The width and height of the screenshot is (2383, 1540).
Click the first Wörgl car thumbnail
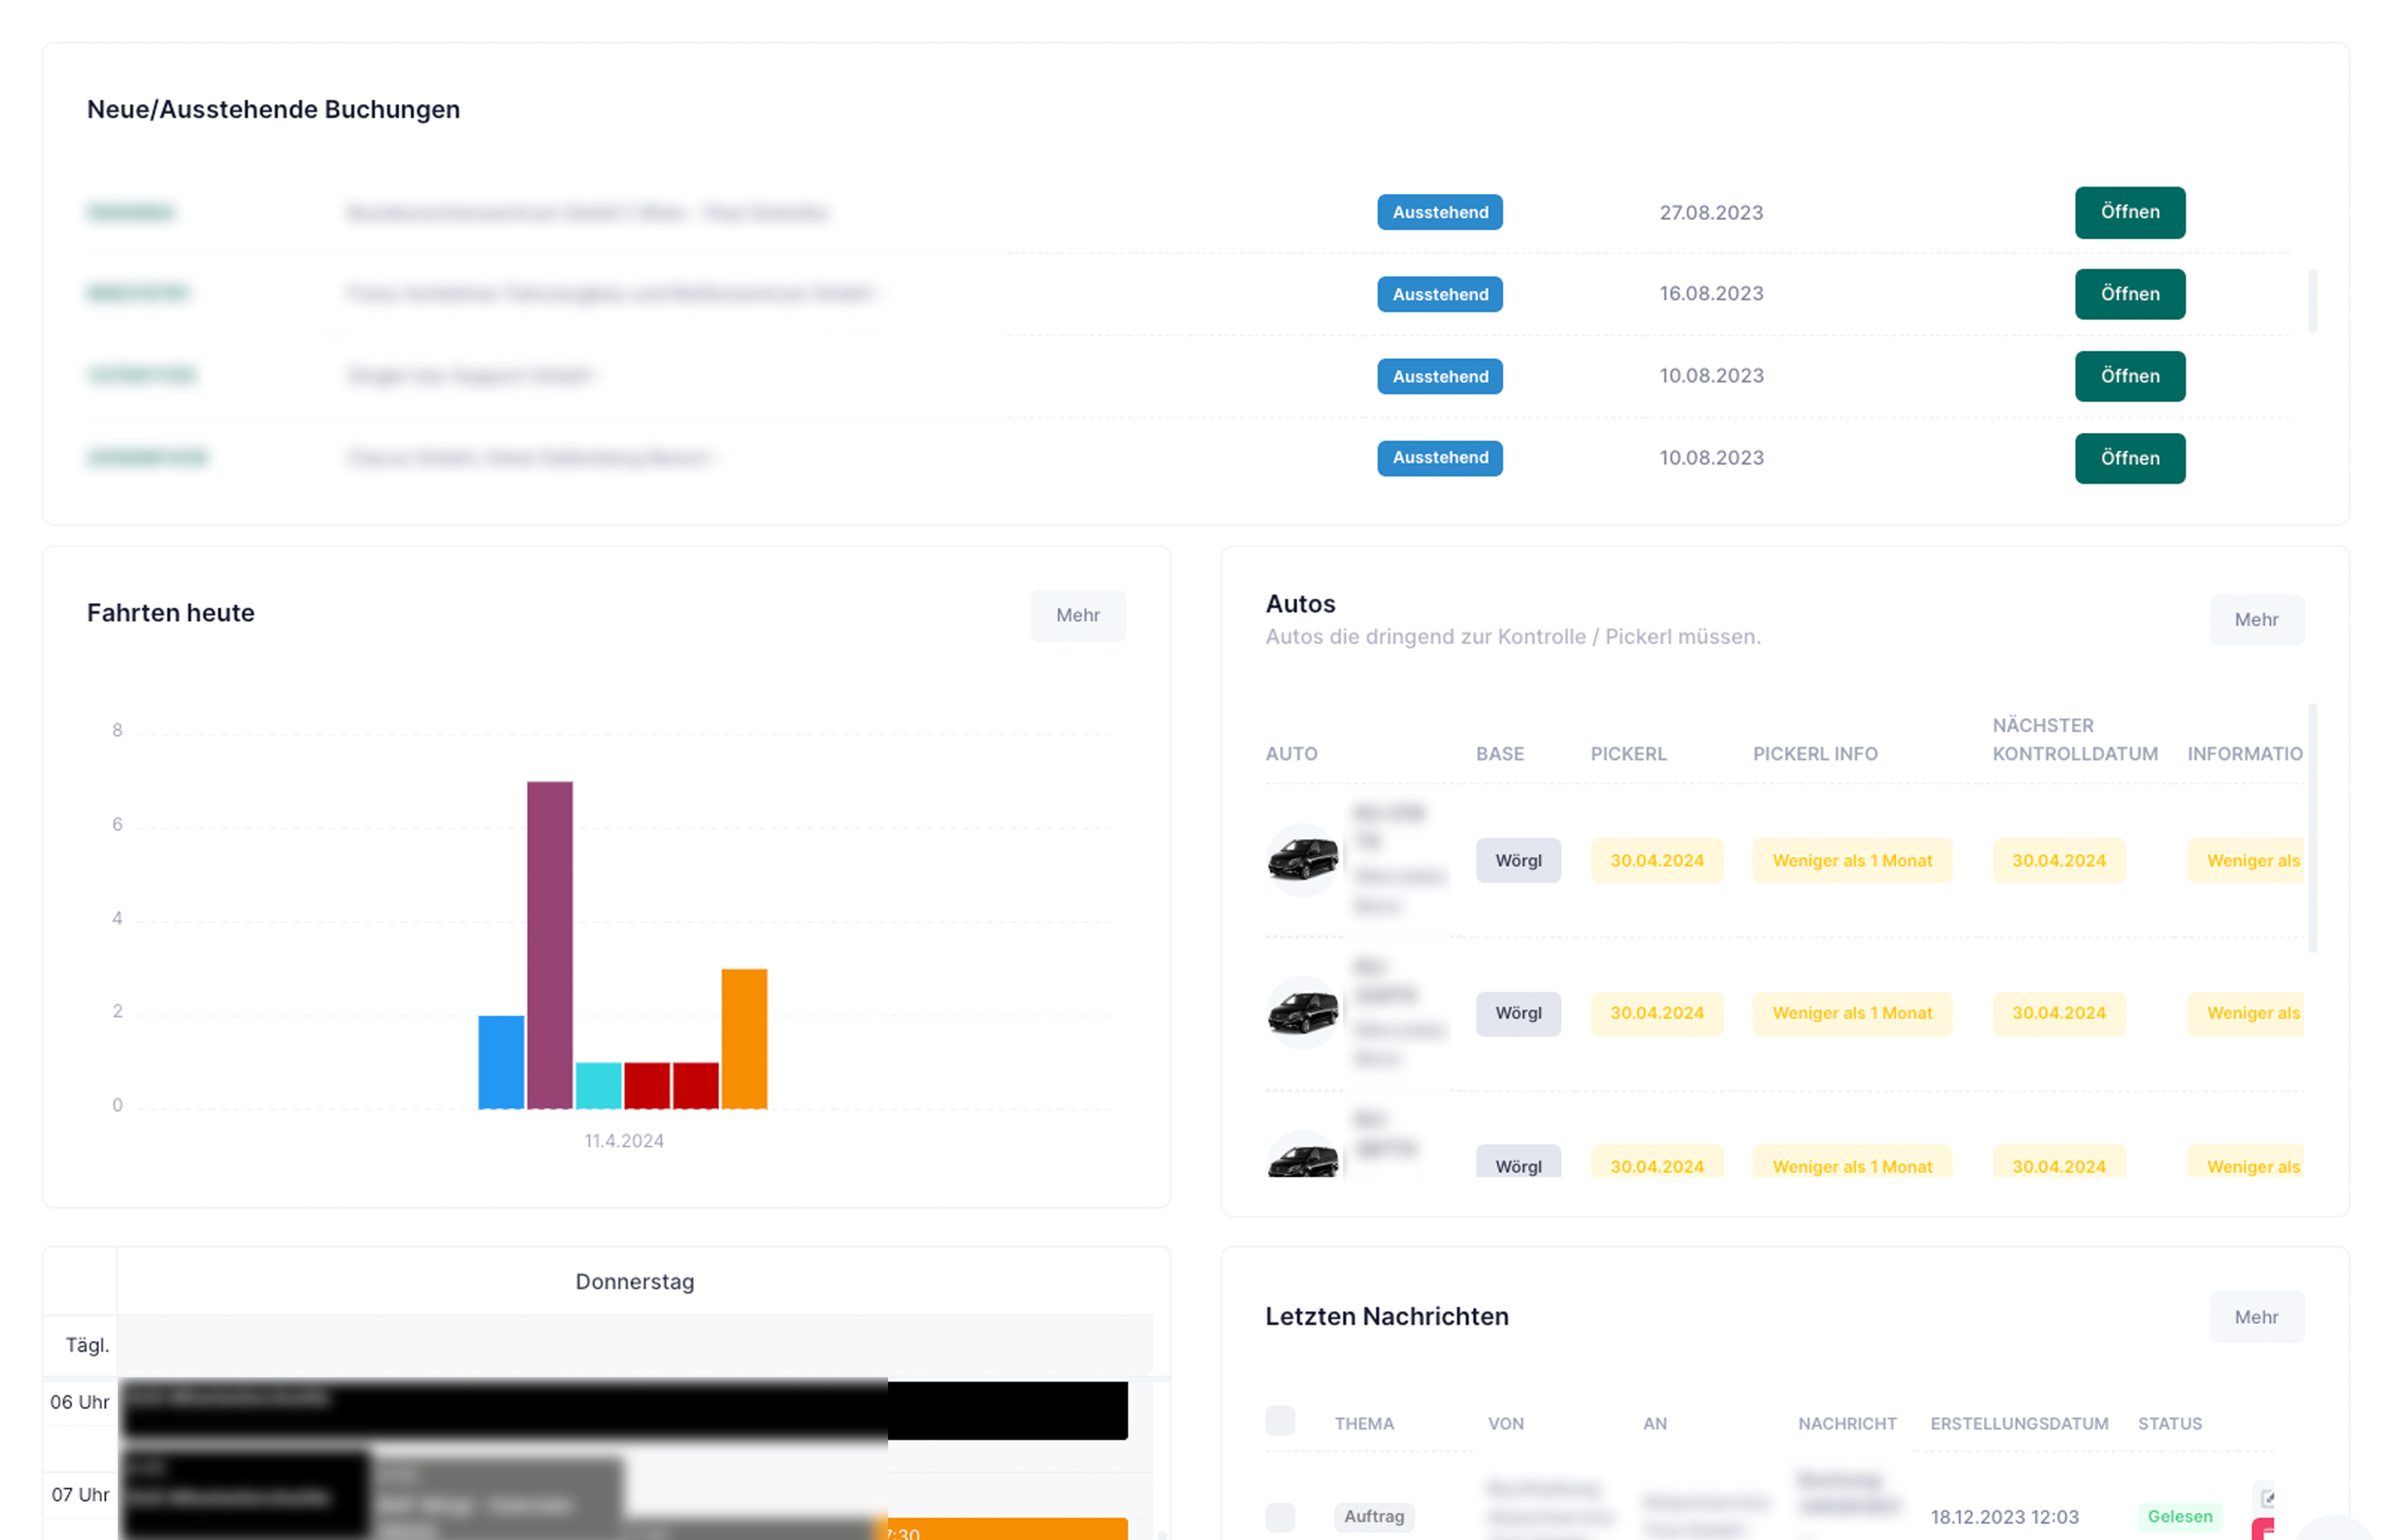pyautogui.click(x=1302, y=859)
